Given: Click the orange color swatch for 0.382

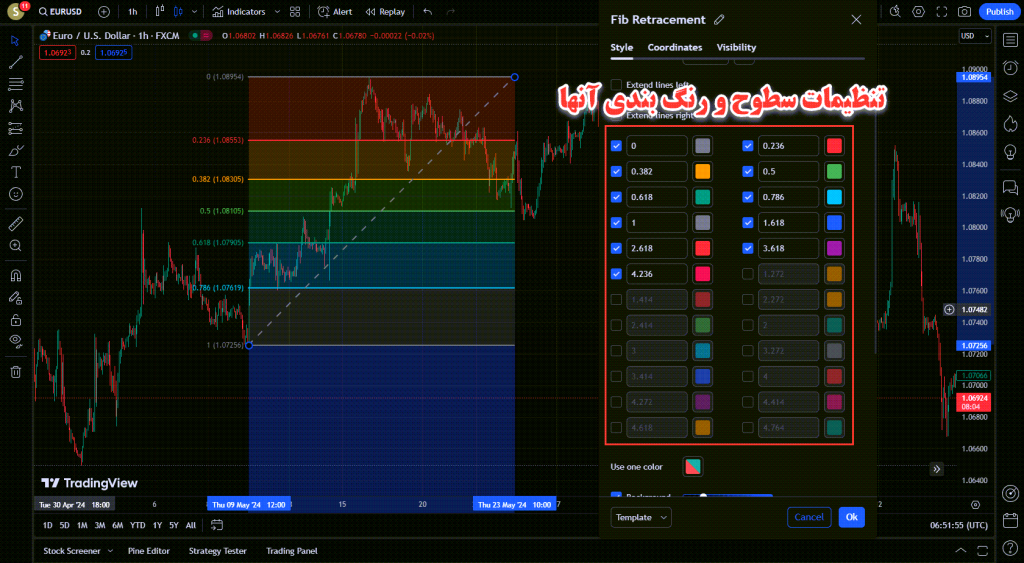Looking at the screenshot, I should (703, 171).
